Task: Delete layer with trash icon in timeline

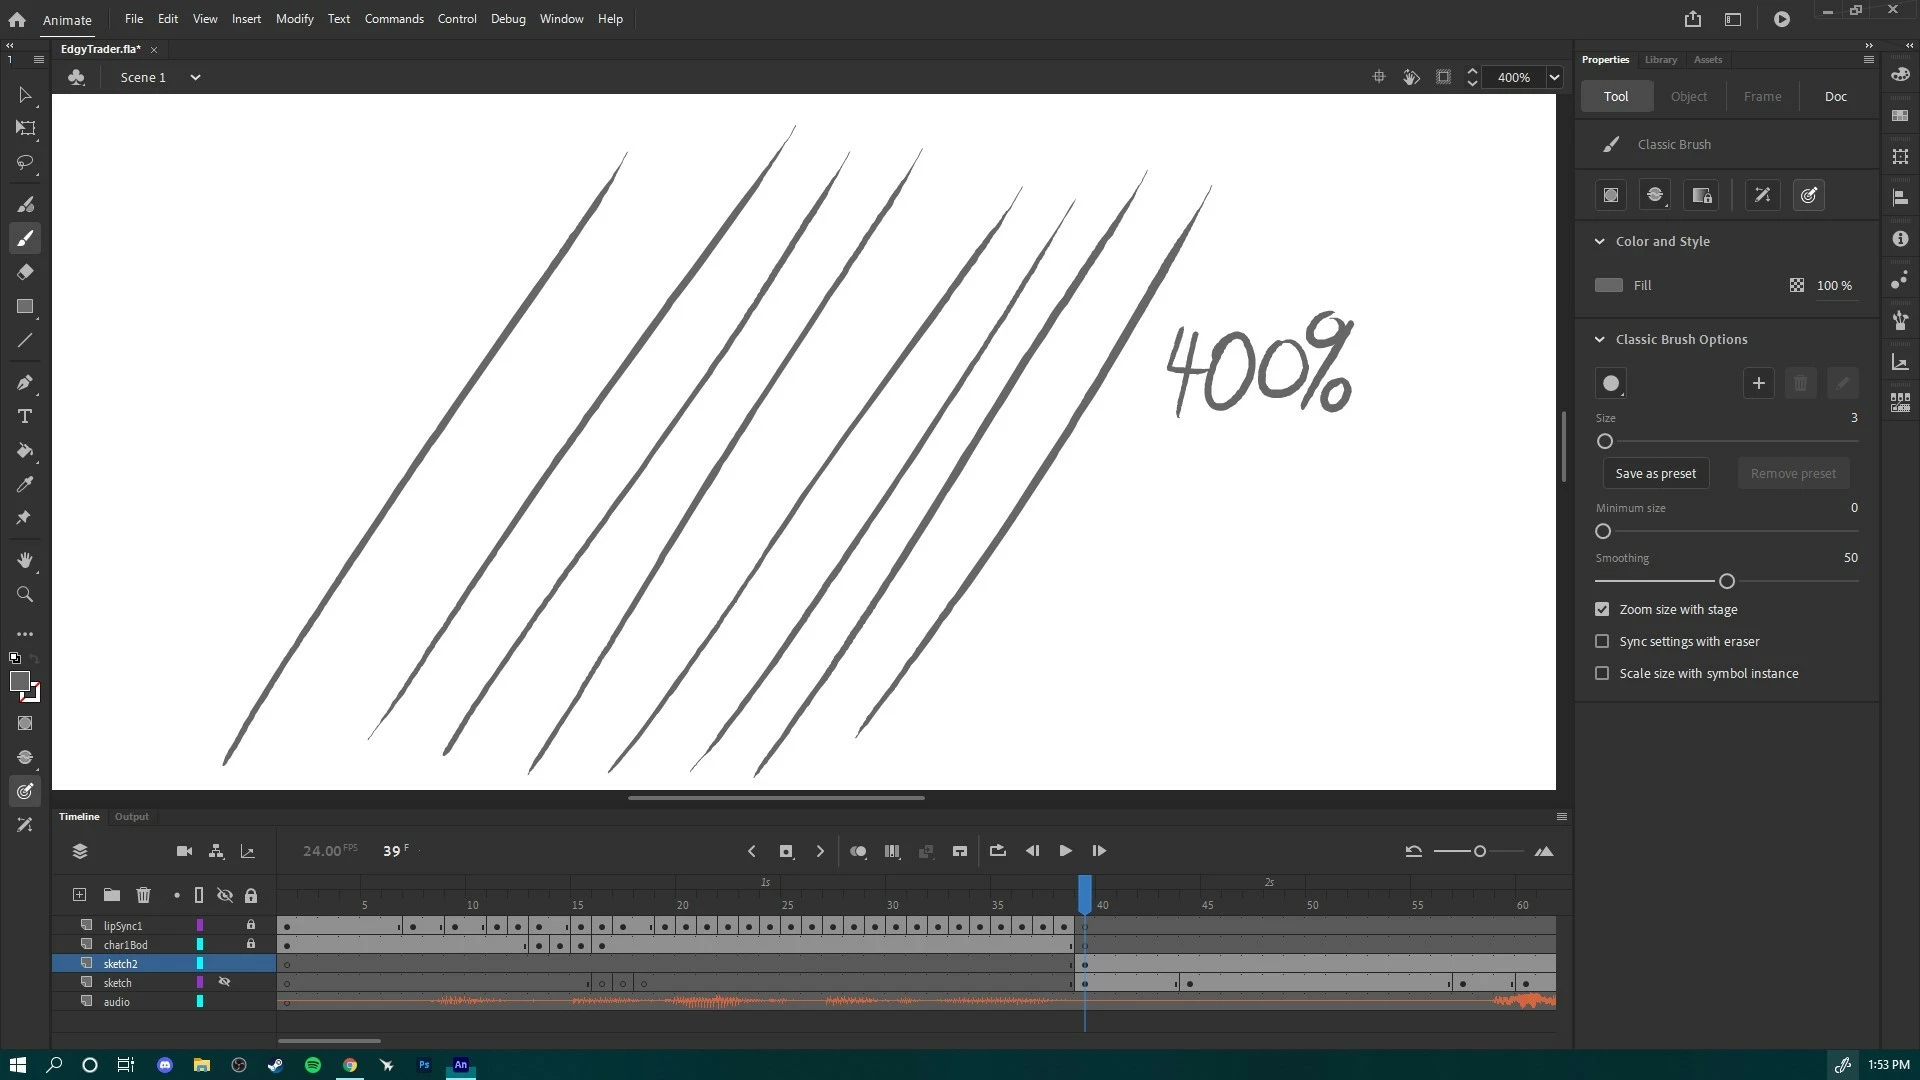Action: [143, 895]
